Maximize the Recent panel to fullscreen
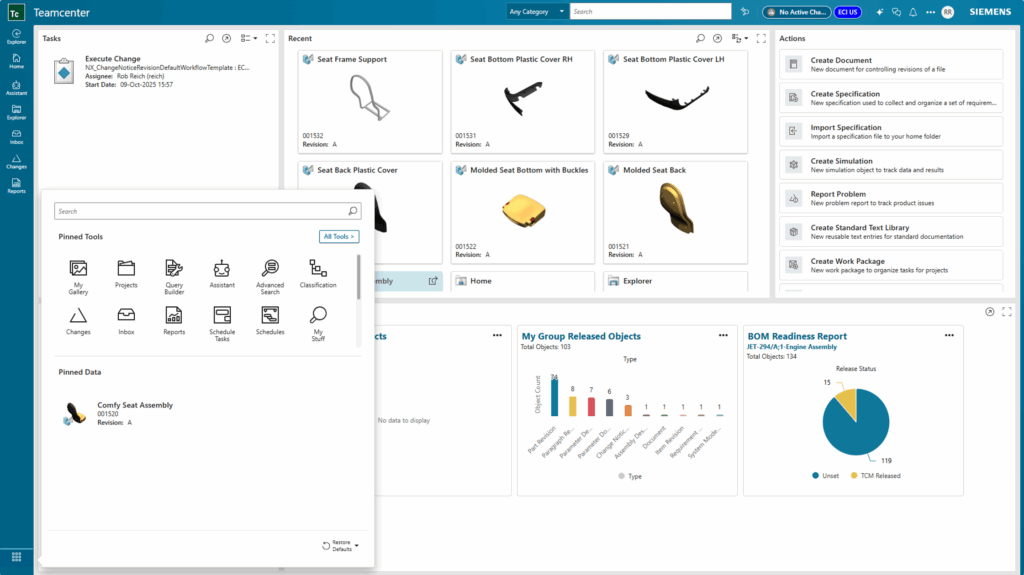Viewport: 1024px width, 575px height. click(x=761, y=38)
